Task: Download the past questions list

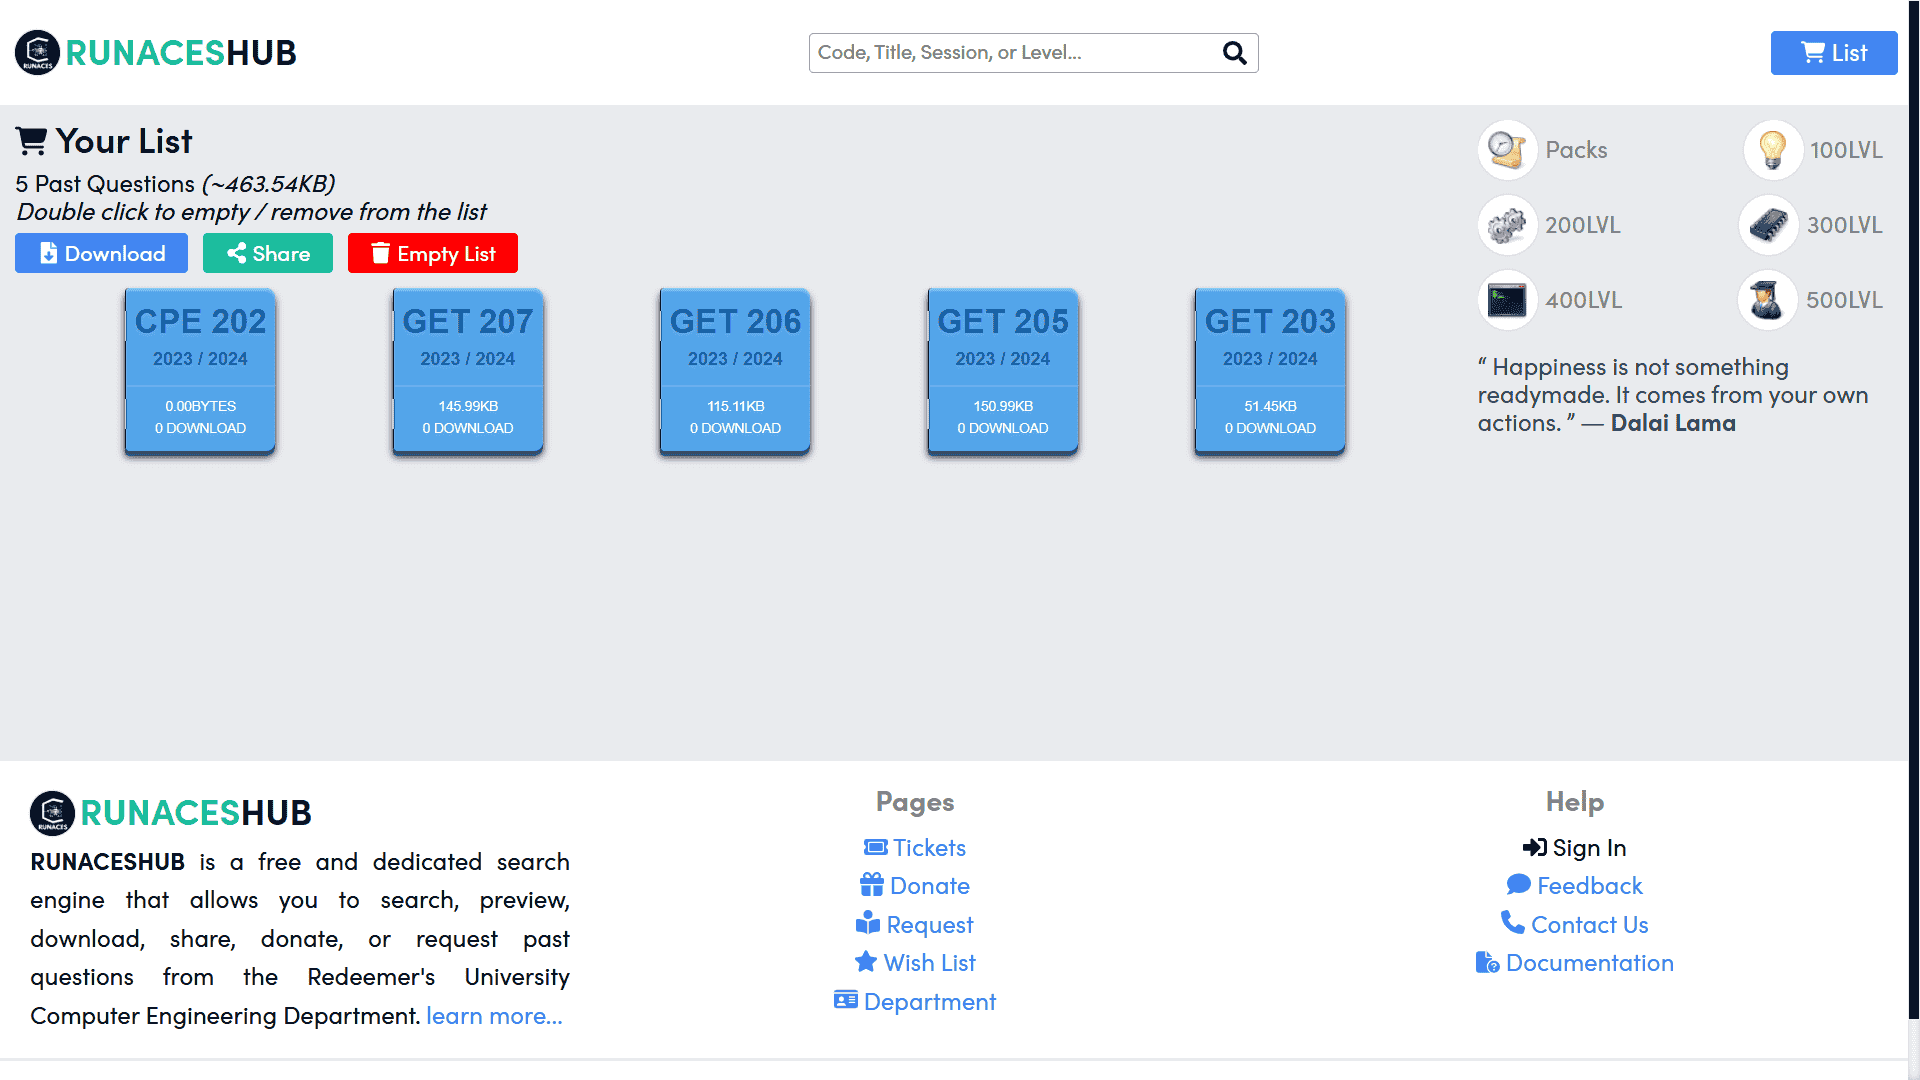Action: tap(101, 253)
